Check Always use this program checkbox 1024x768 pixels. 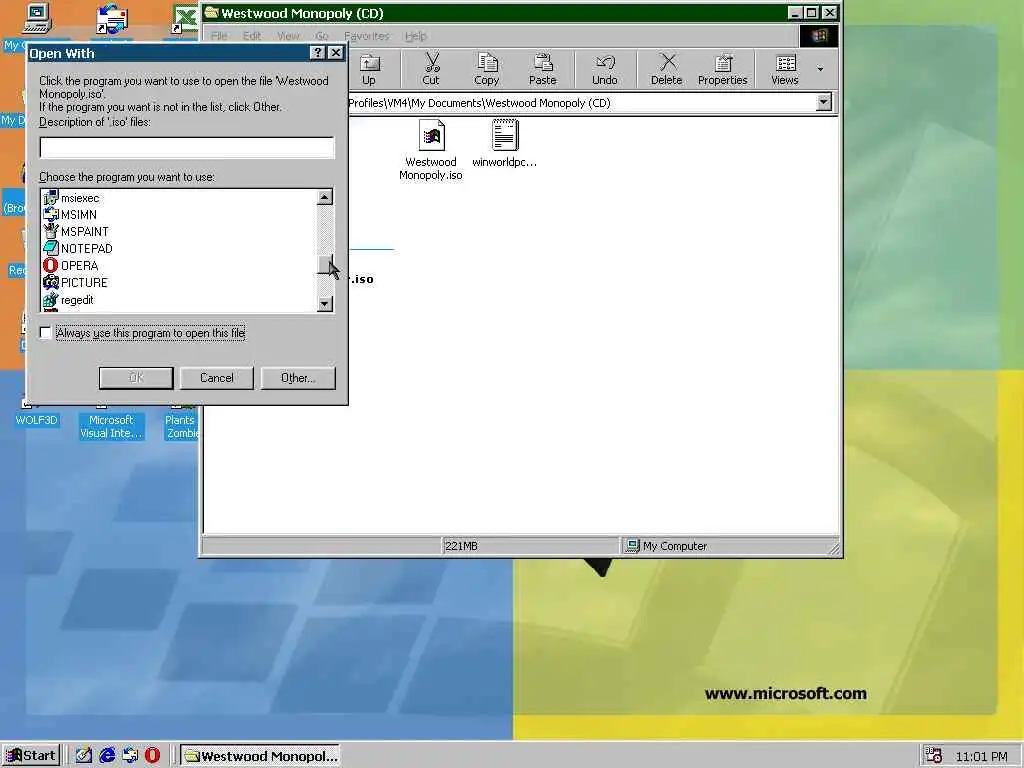click(46, 333)
